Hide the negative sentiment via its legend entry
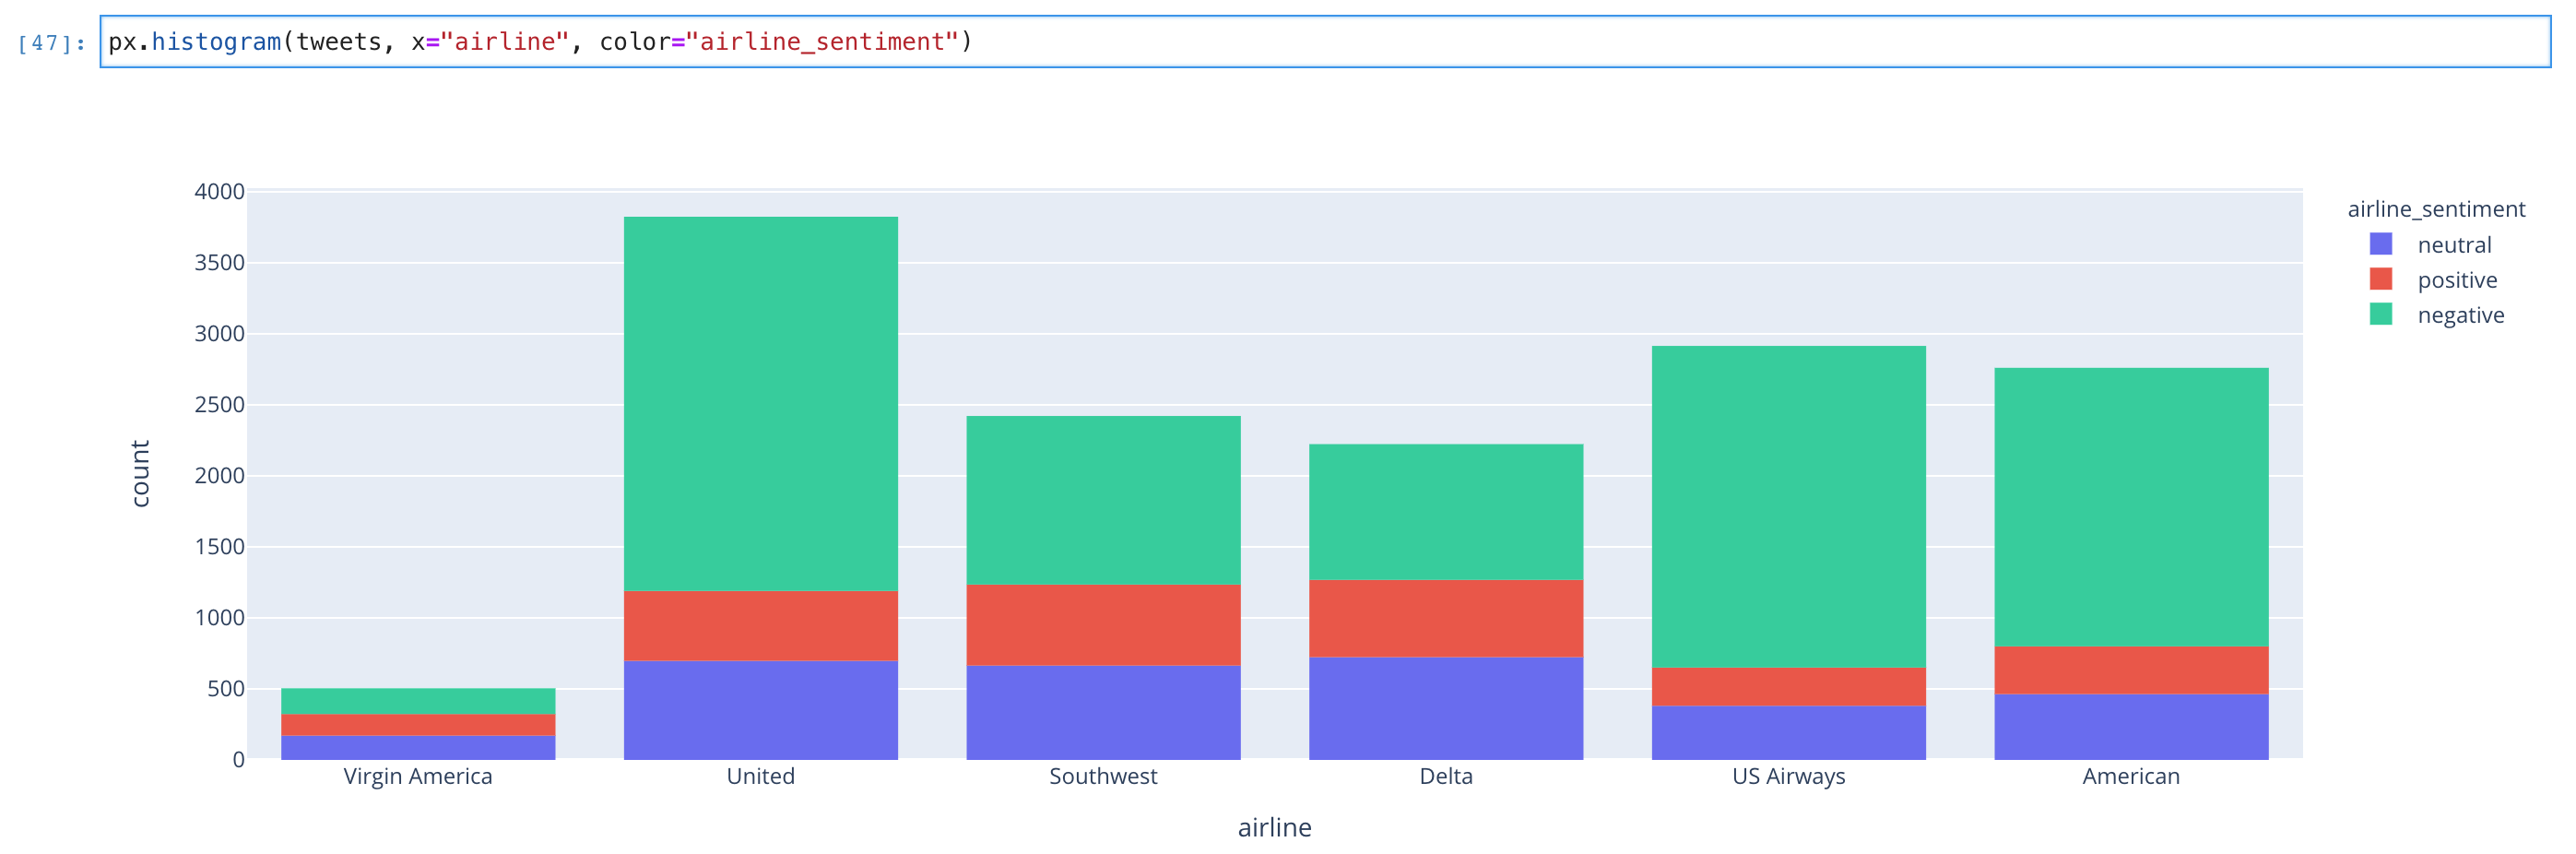Image resolution: width=2576 pixels, height=854 pixels. (2463, 315)
